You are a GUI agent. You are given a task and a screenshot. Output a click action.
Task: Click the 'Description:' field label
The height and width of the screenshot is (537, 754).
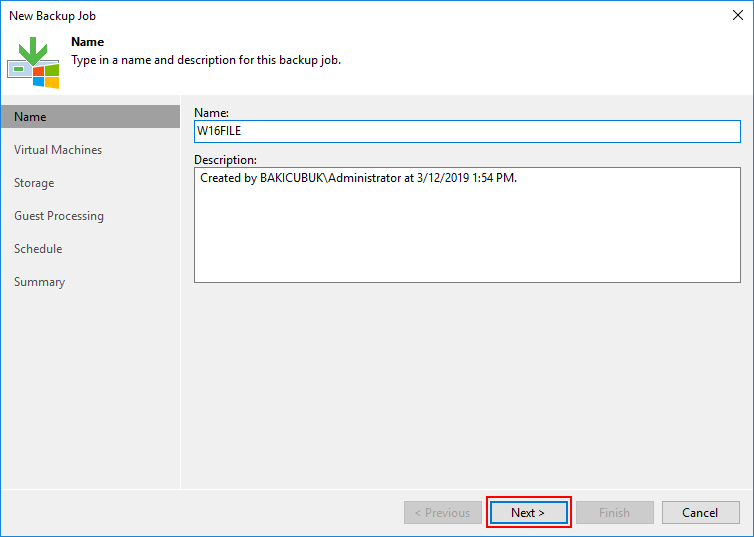[225, 160]
